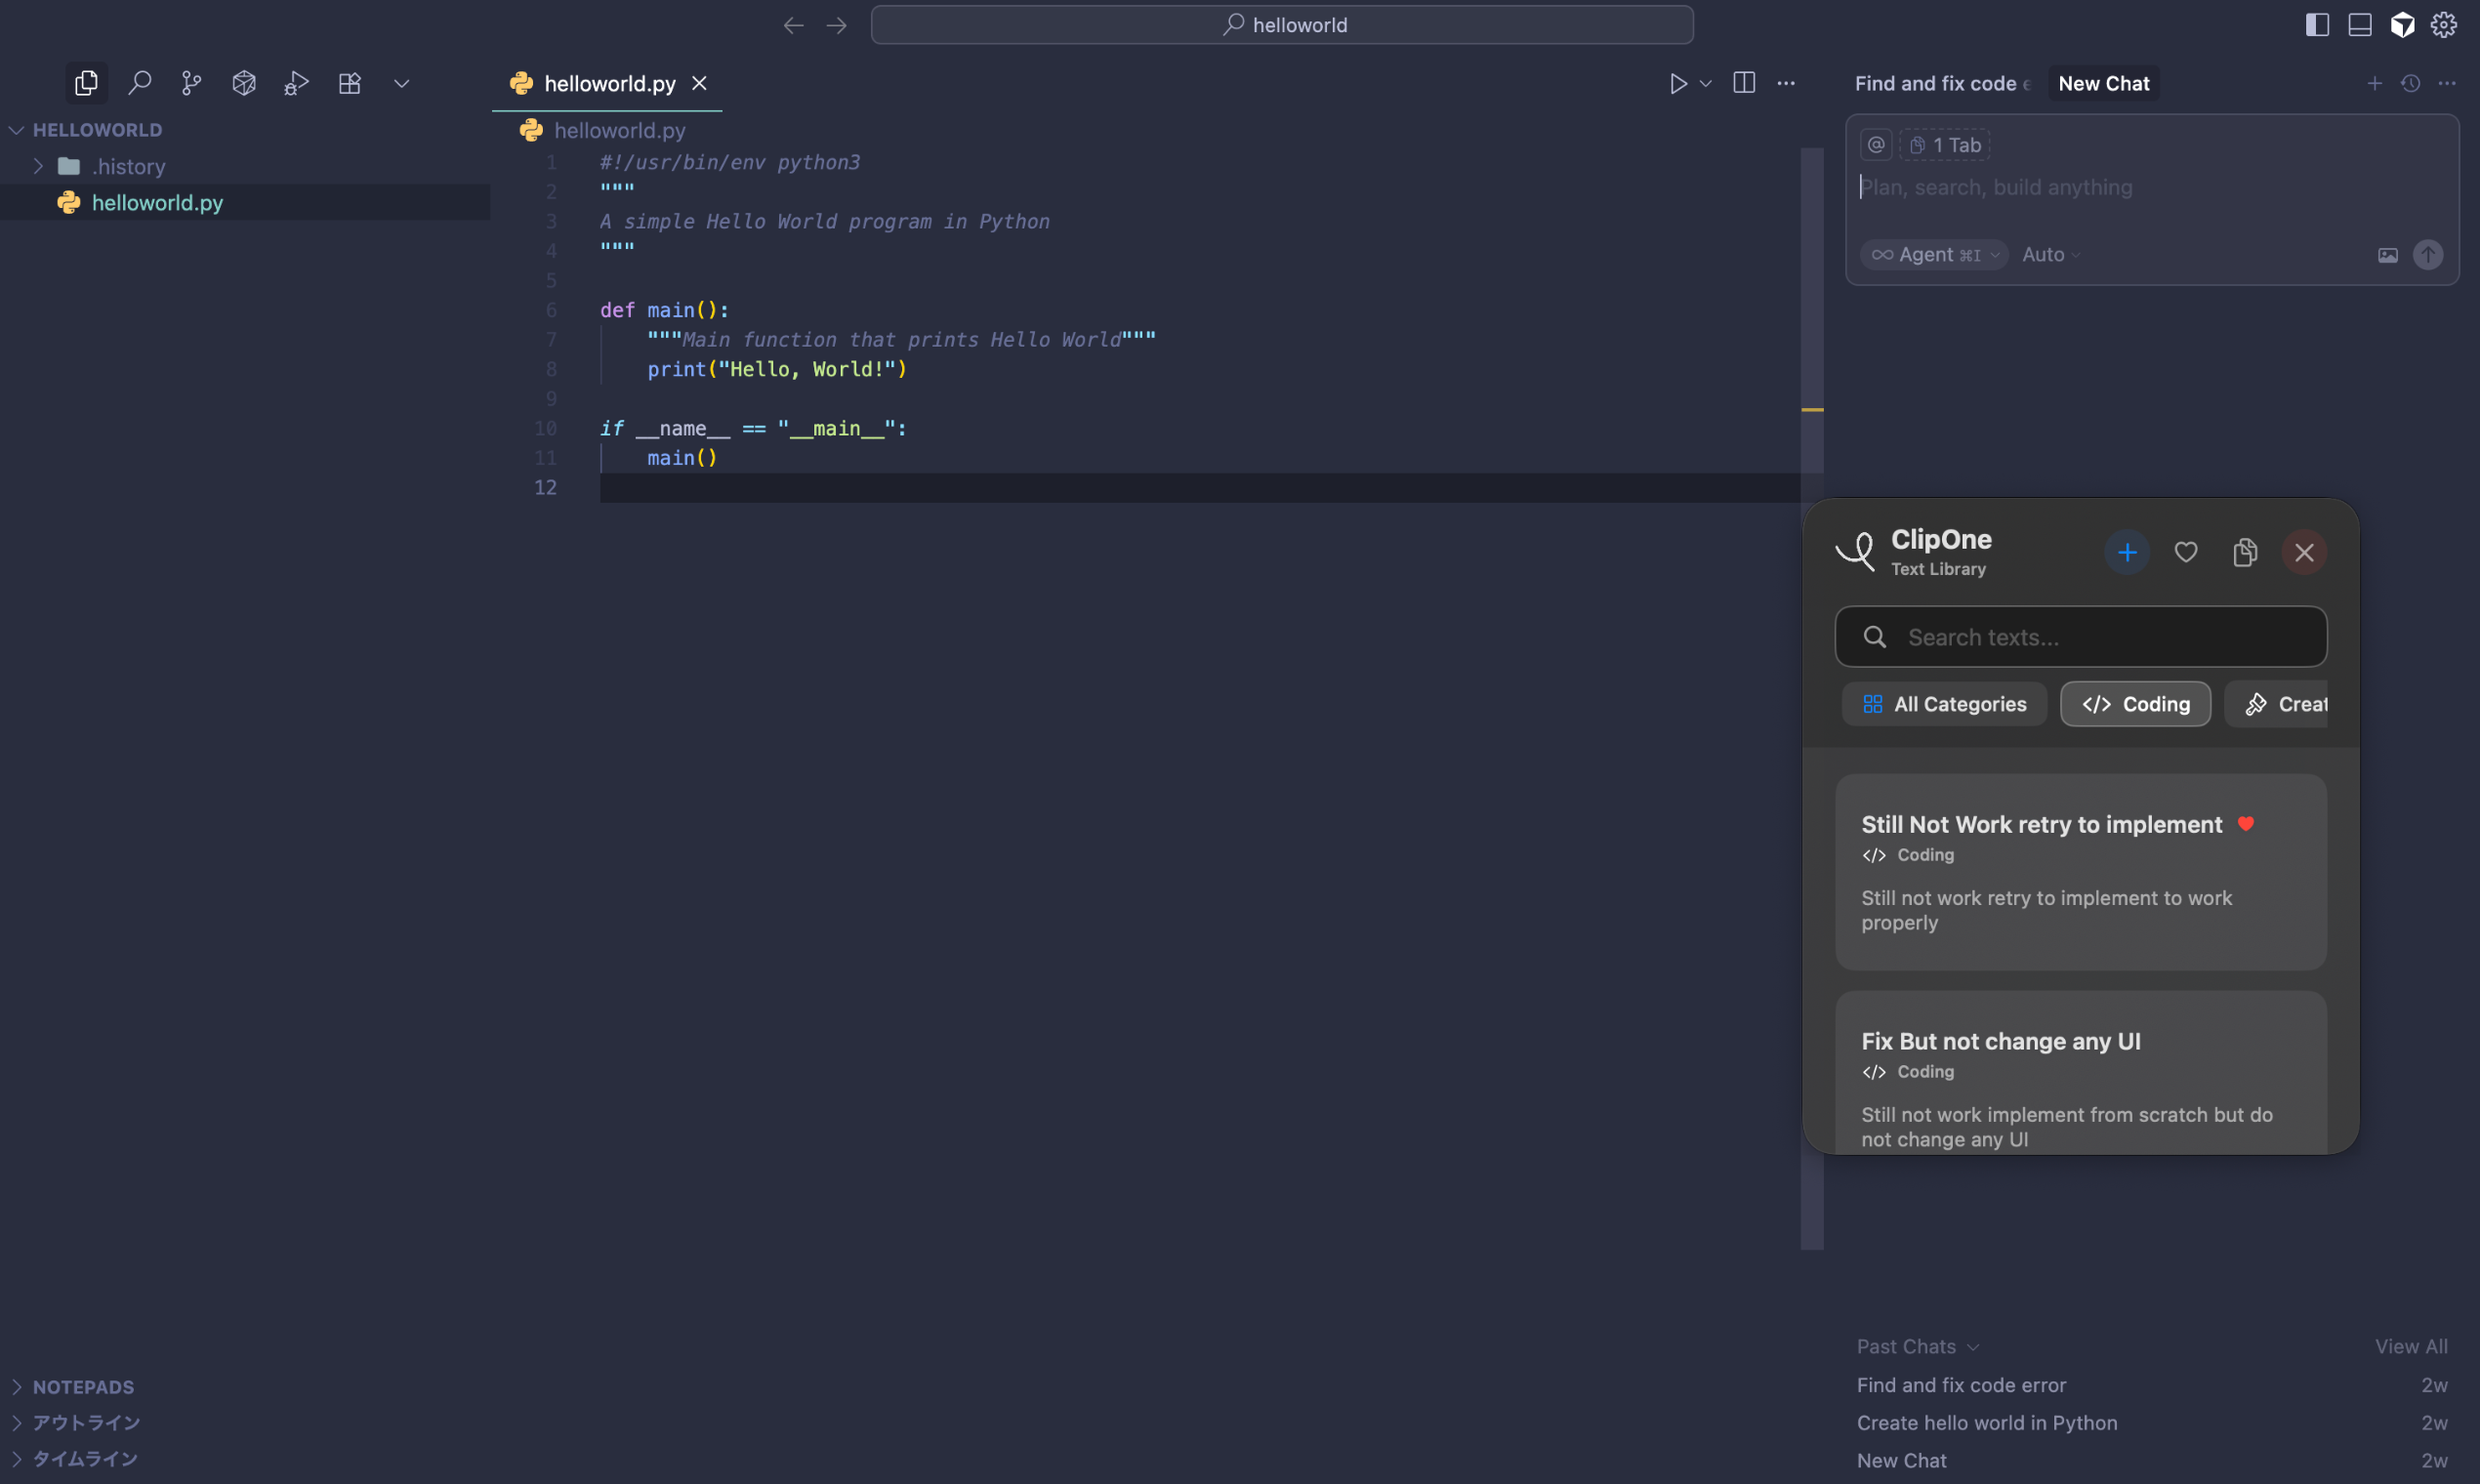Image resolution: width=2480 pixels, height=1484 pixels.
Task: Focus the Plan, search, build anything input
Action: [x=2150, y=187]
